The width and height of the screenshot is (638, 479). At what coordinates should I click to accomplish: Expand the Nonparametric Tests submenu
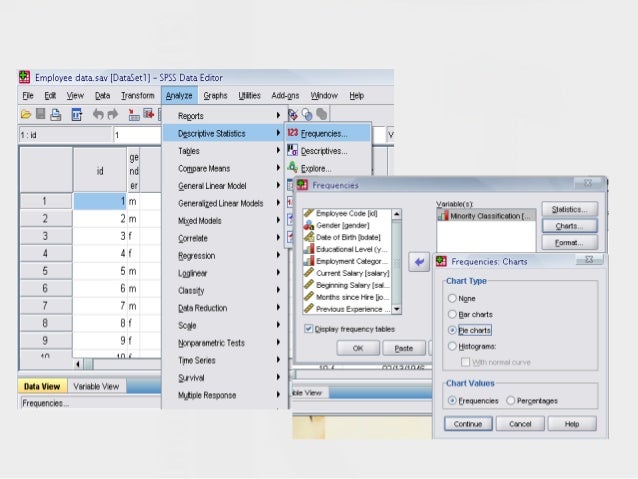[x=226, y=343]
